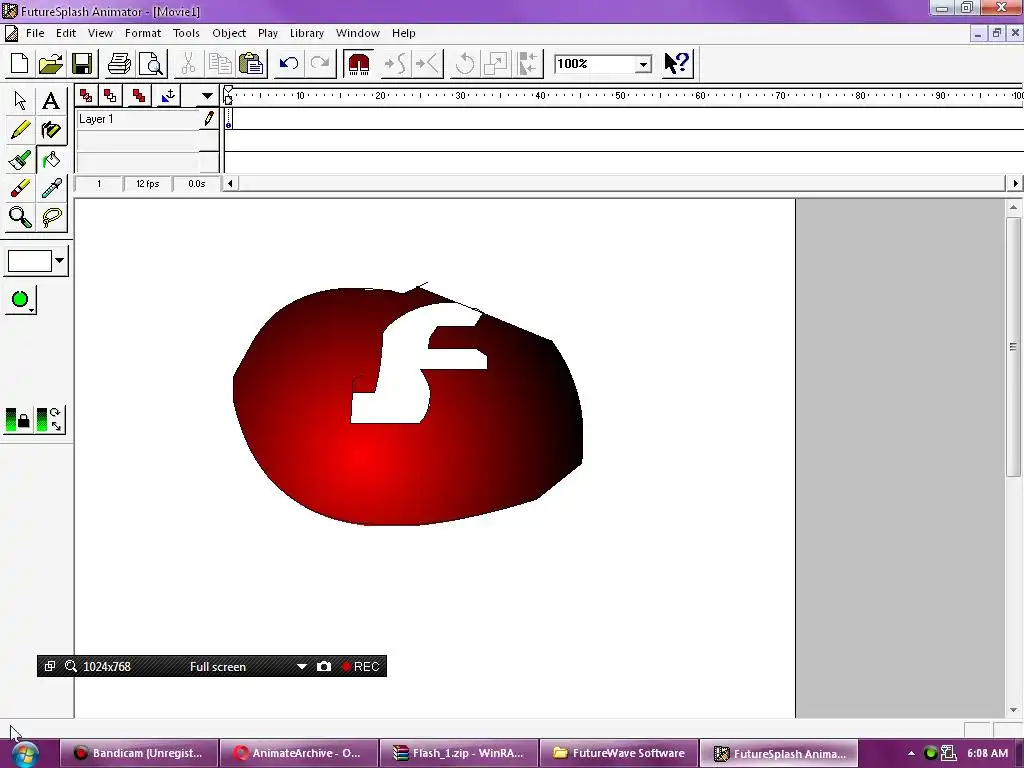Click the Open file folder icon
Screen dimensions: 1024x768
50,63
